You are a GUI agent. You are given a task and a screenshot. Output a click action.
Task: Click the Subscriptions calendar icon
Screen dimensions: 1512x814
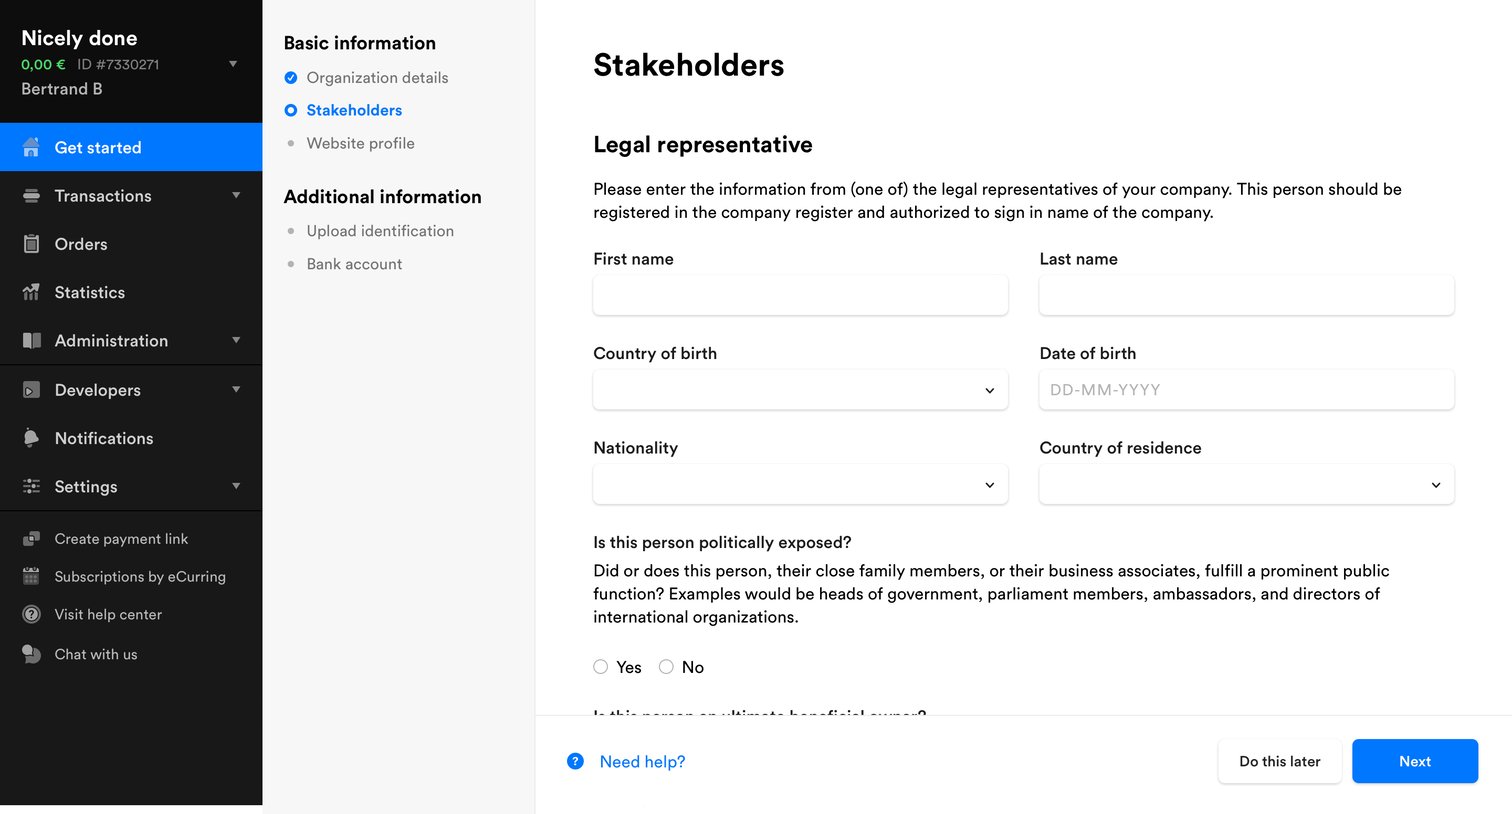click(31, 577)
